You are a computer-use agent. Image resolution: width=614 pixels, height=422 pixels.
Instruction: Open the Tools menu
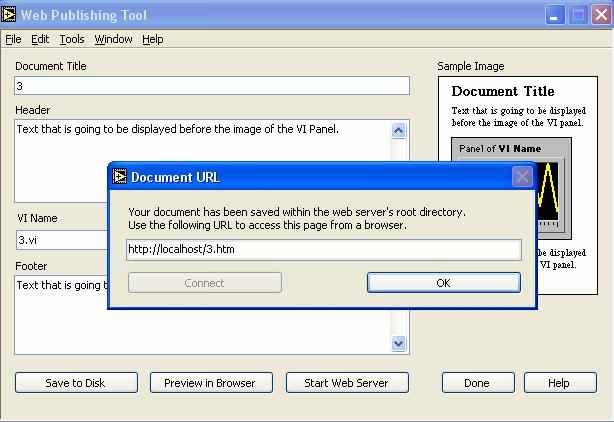pyautogui.click(x=72, y=39)
